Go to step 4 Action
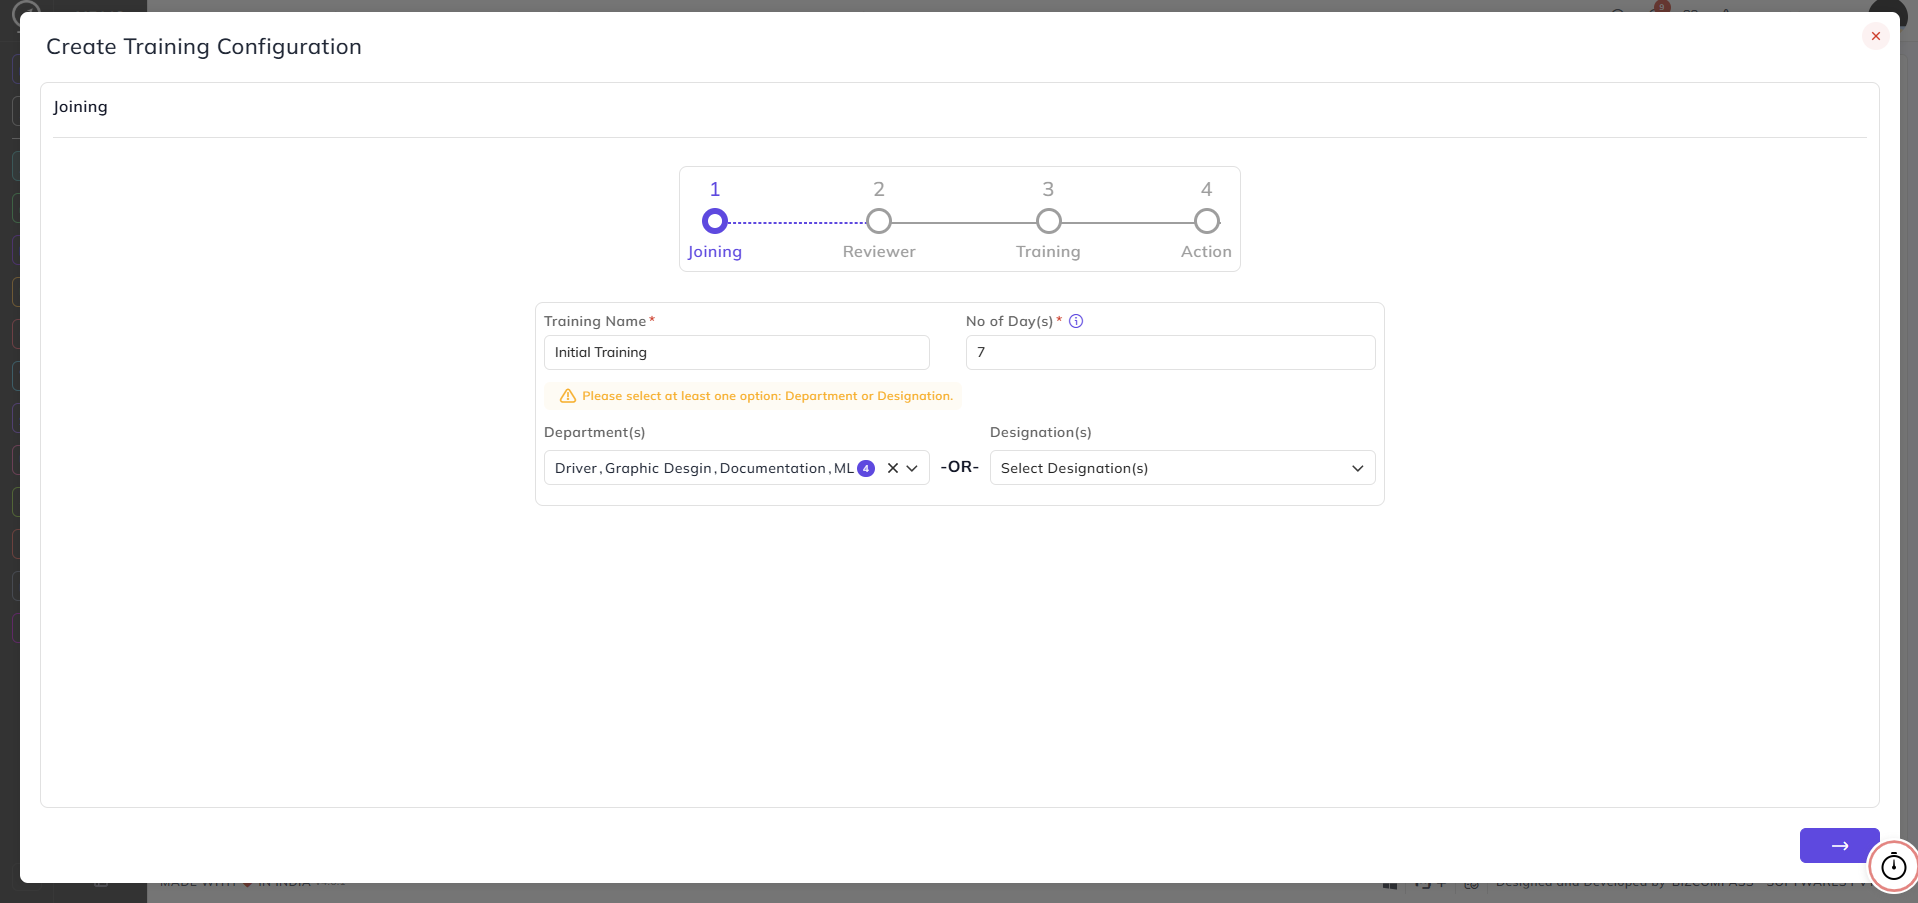Image resolution: width=1918 pixels, height=903 pixels. tap(1207, 221)
